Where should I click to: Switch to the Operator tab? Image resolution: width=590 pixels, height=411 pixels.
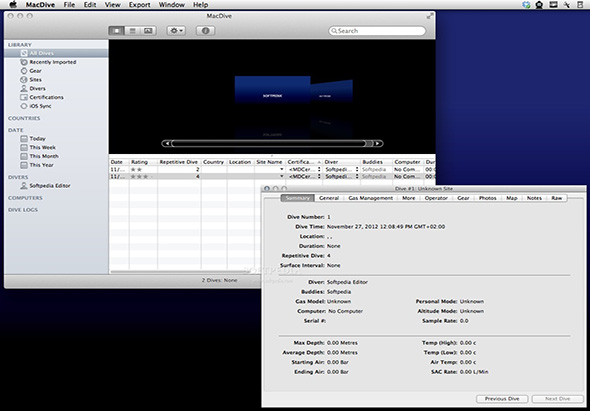(436, 198)
